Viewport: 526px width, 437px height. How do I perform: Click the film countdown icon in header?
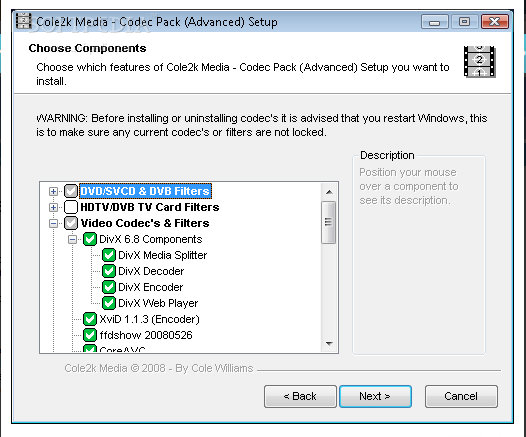479,61
